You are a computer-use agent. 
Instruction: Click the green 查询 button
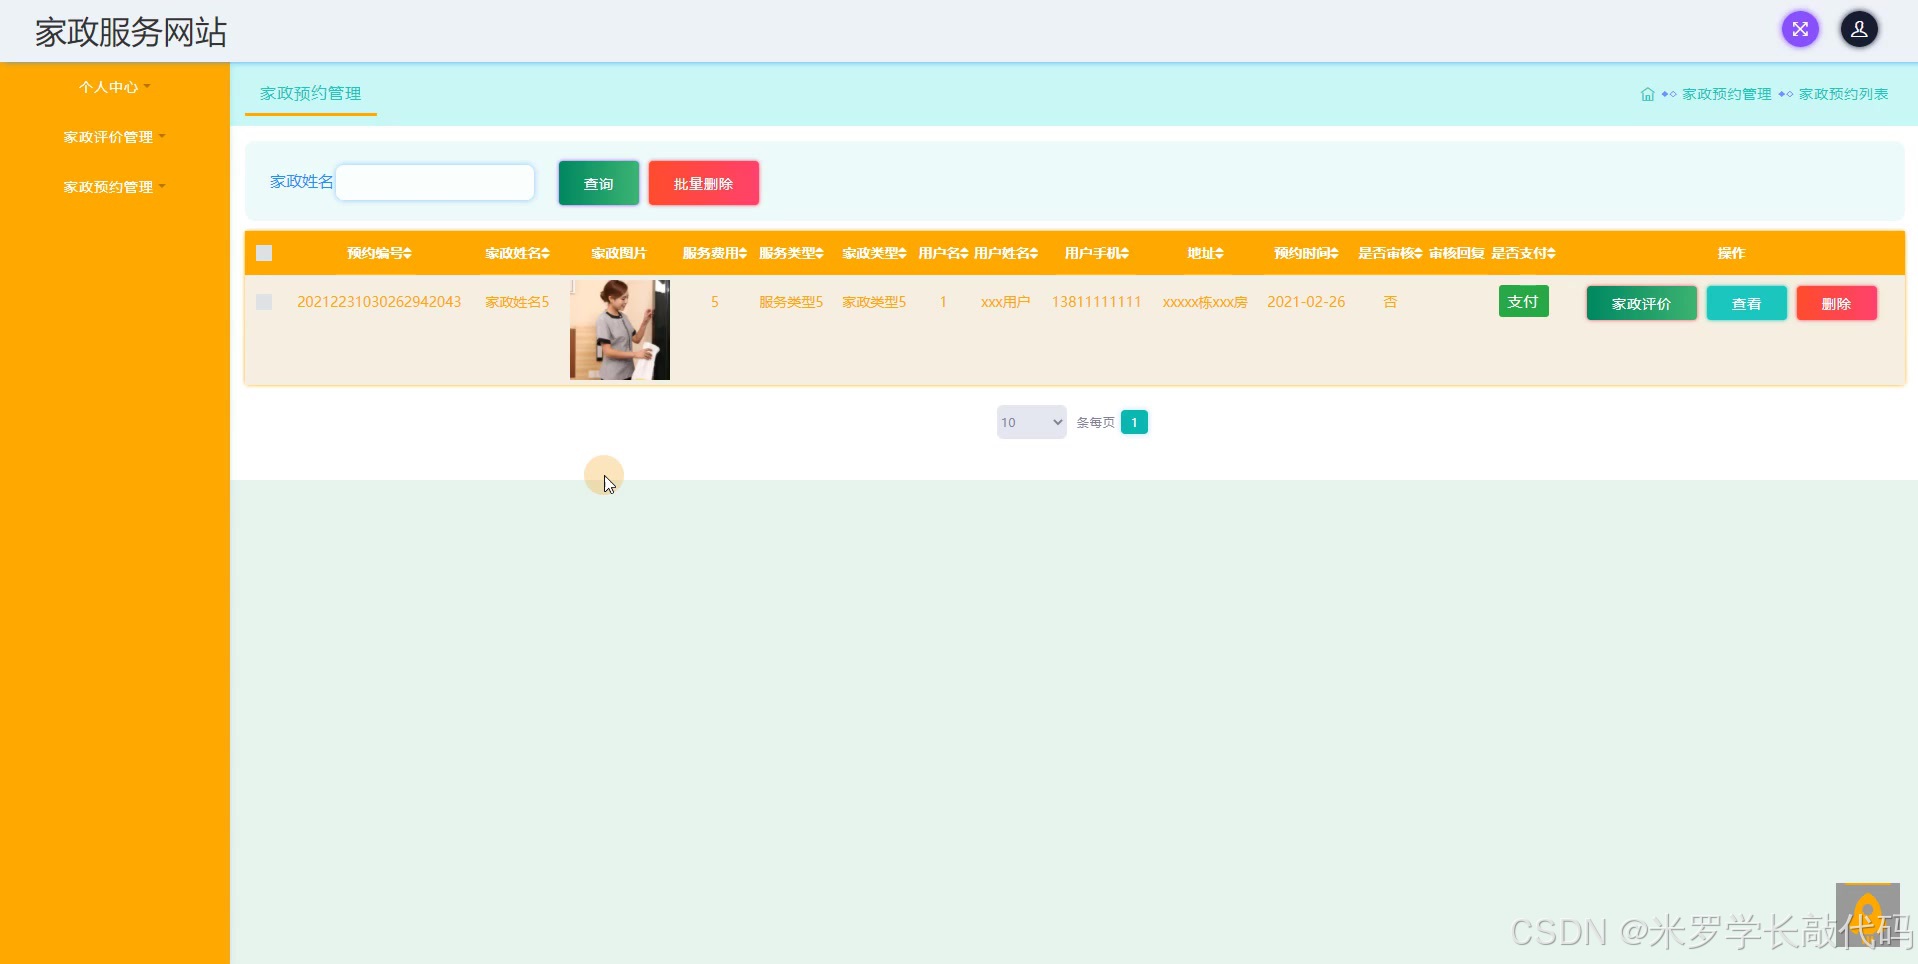[599, 183]
